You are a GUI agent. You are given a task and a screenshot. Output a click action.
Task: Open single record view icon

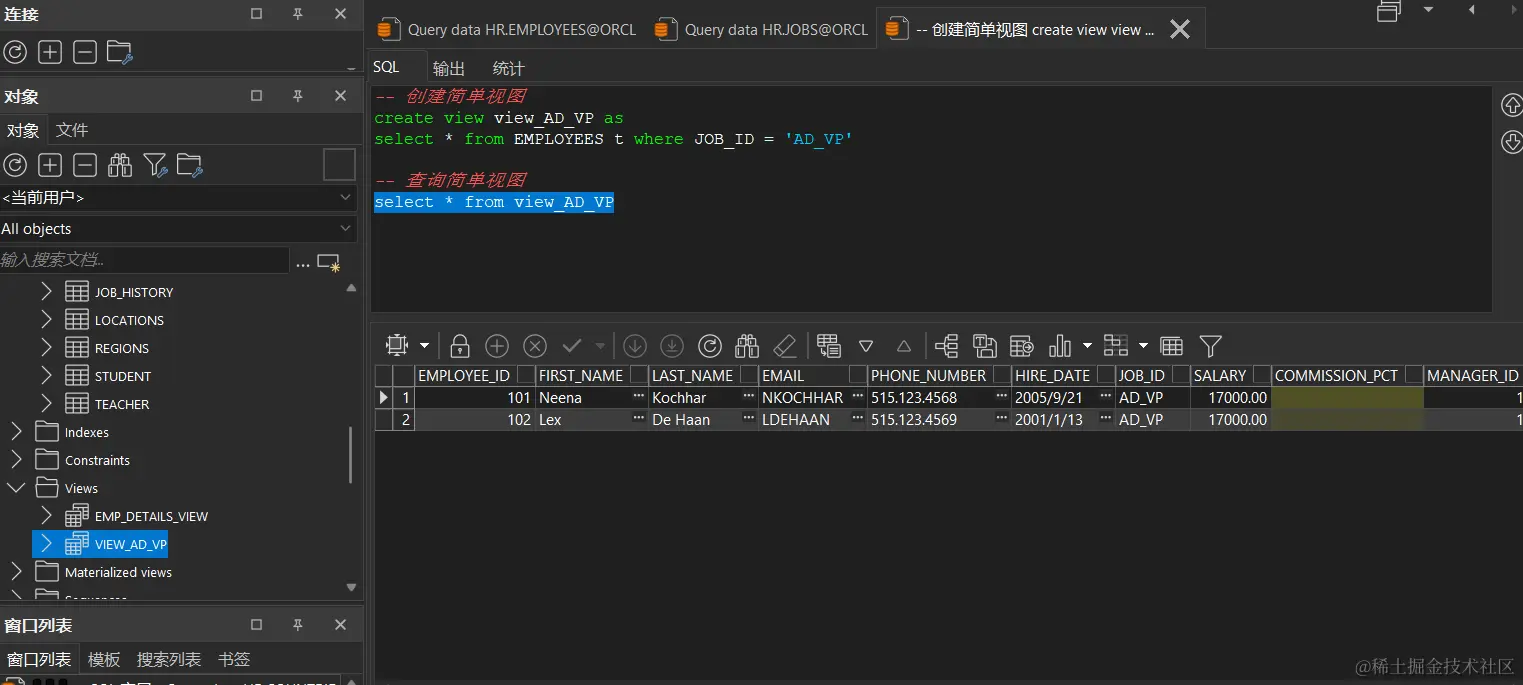[829, 346]
